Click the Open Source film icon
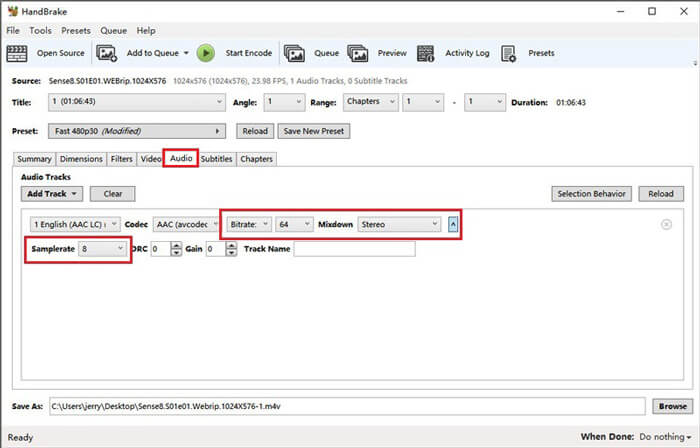 click(17, 54)
